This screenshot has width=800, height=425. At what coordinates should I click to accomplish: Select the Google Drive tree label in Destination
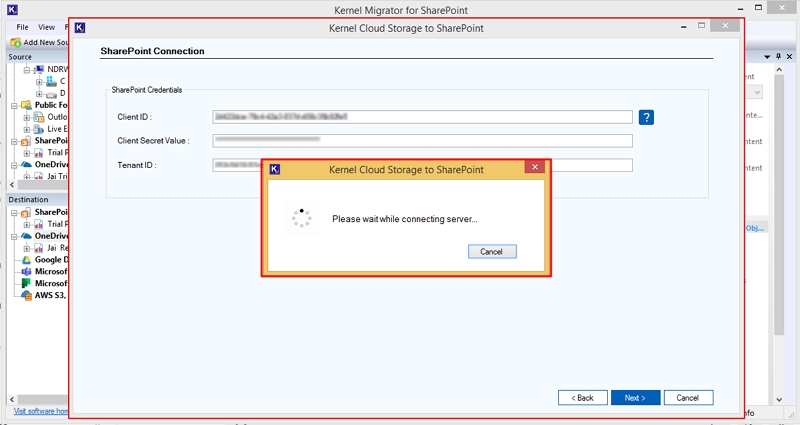pyautogui.click(x=51, y=260)
